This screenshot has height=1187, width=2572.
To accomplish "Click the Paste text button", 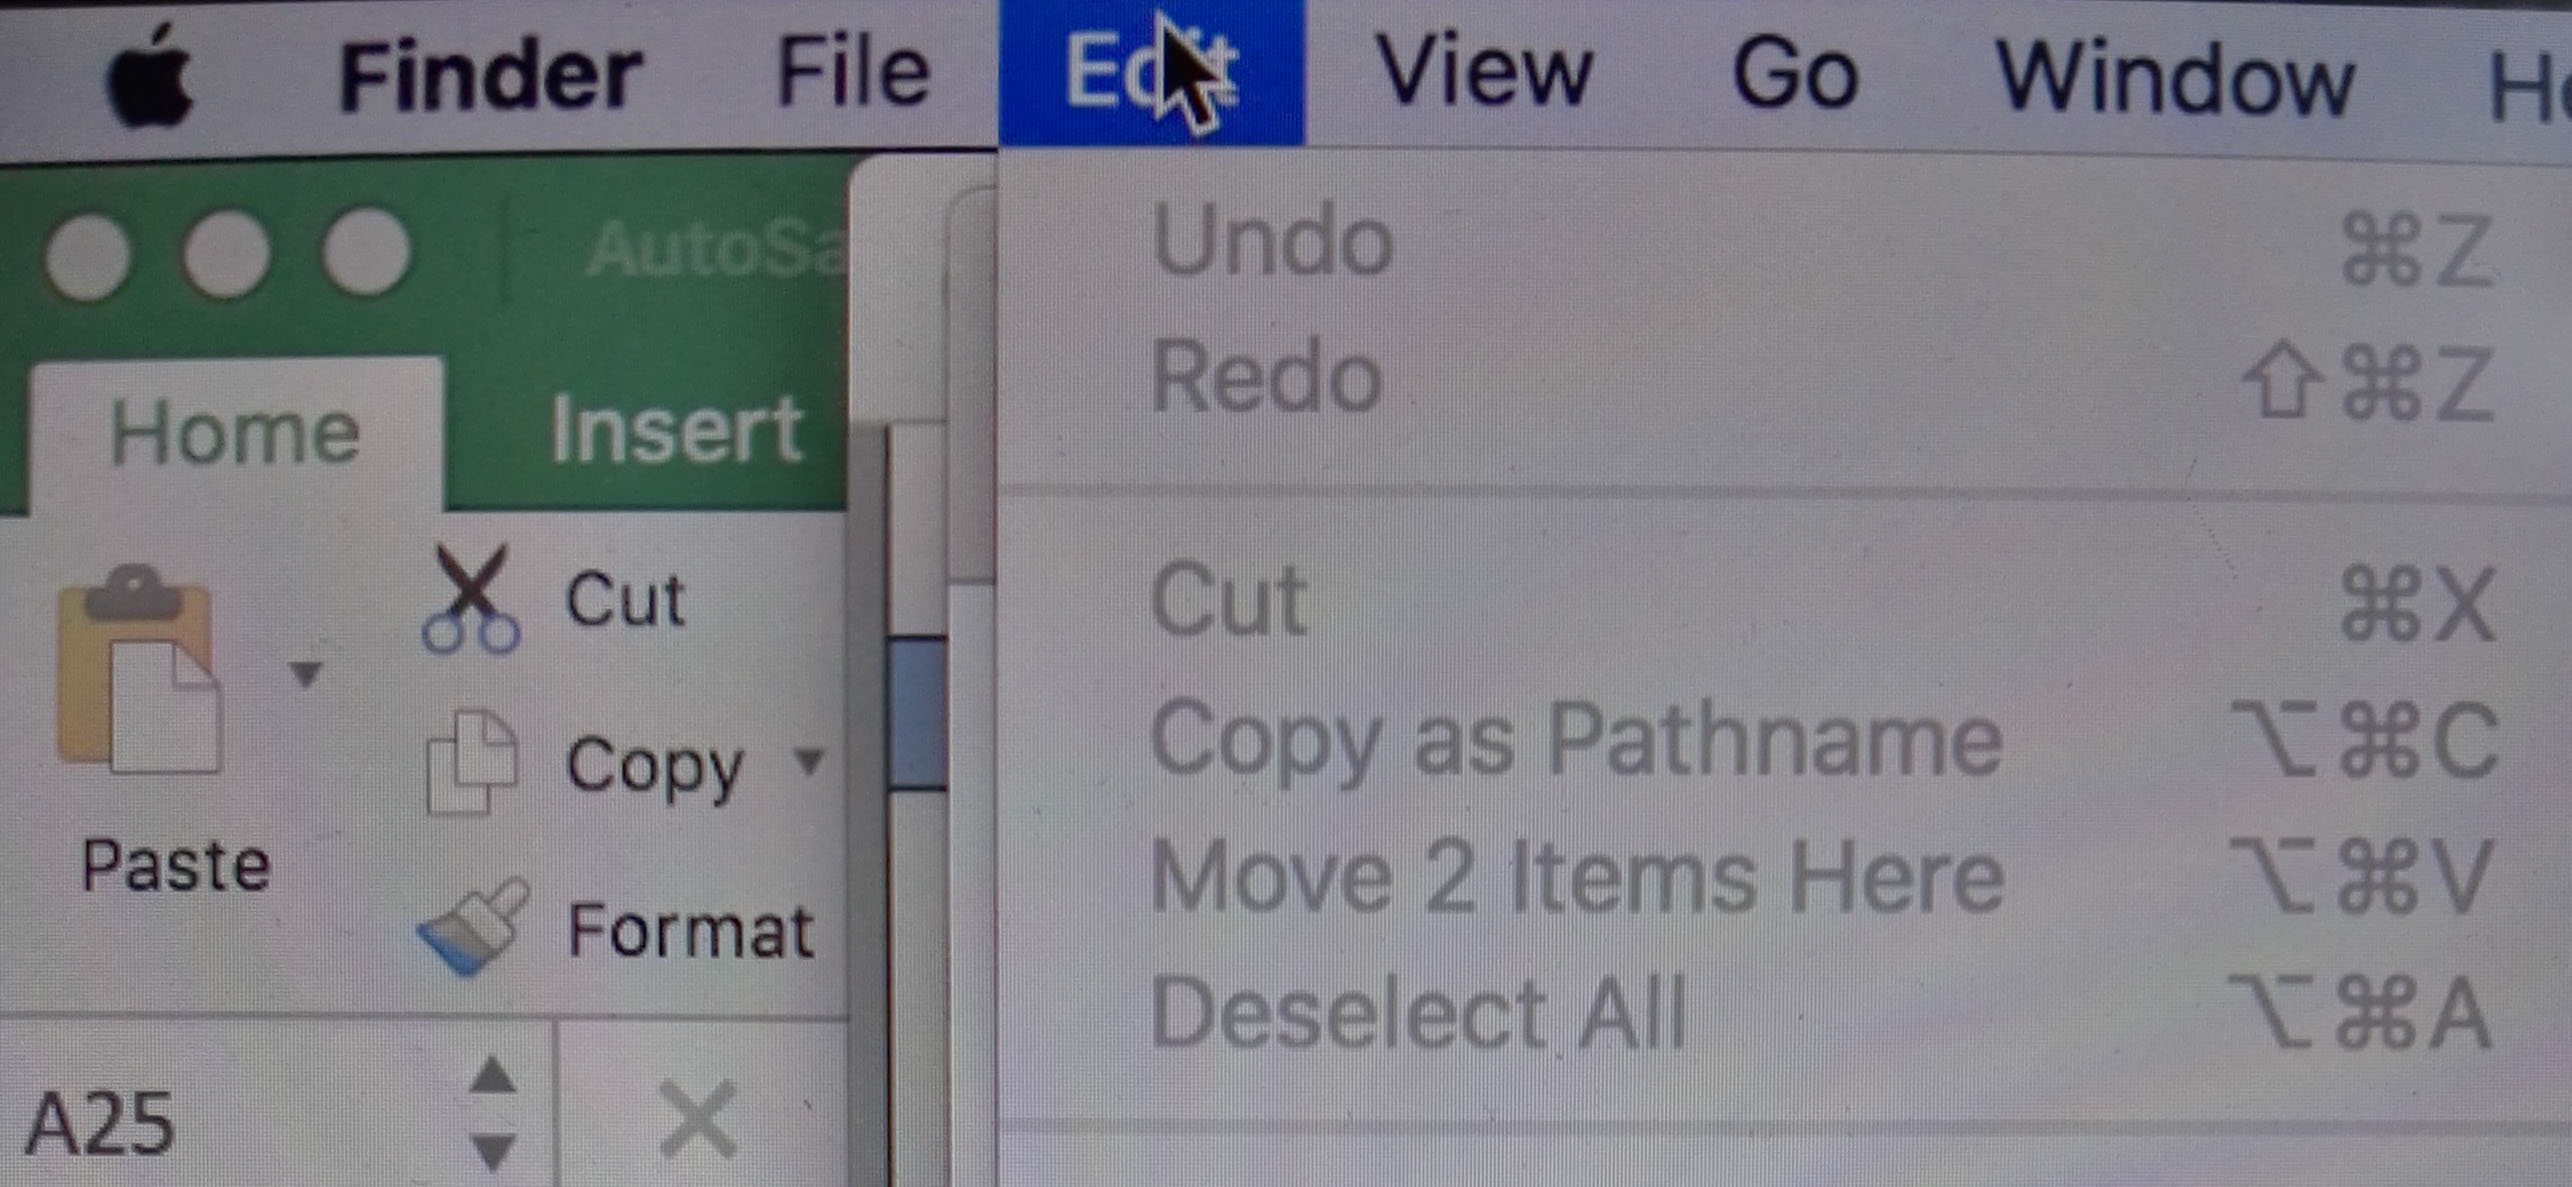I will tap(176, 866).
